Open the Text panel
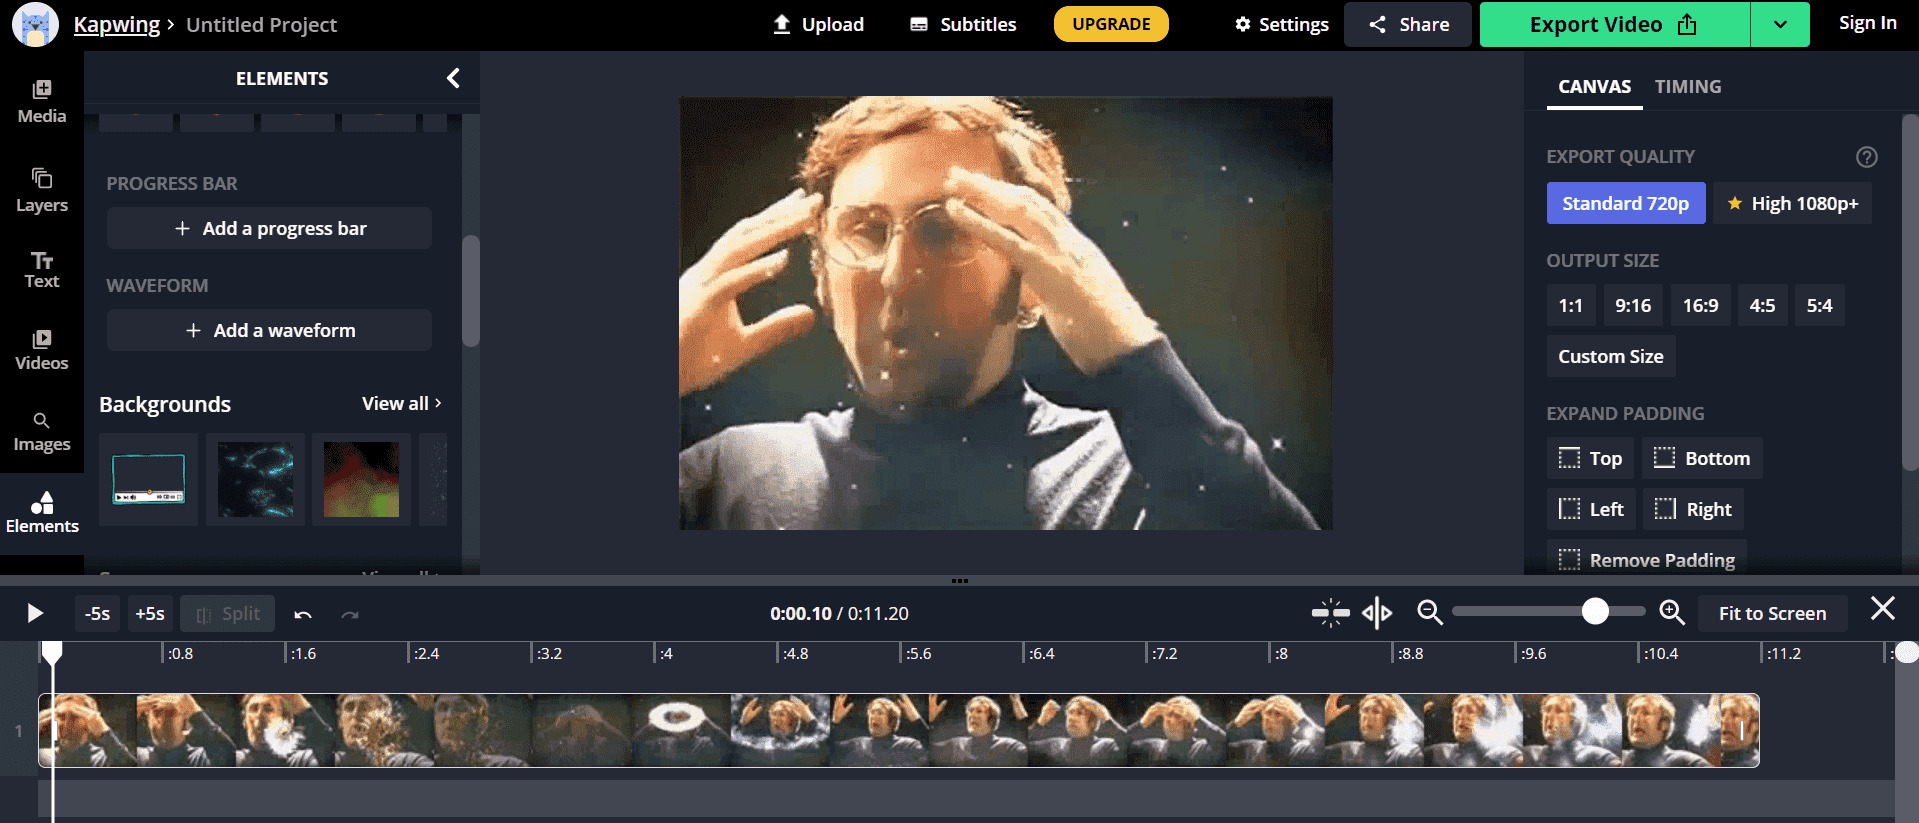This screenshot has height=823, width=1919. 42,270
